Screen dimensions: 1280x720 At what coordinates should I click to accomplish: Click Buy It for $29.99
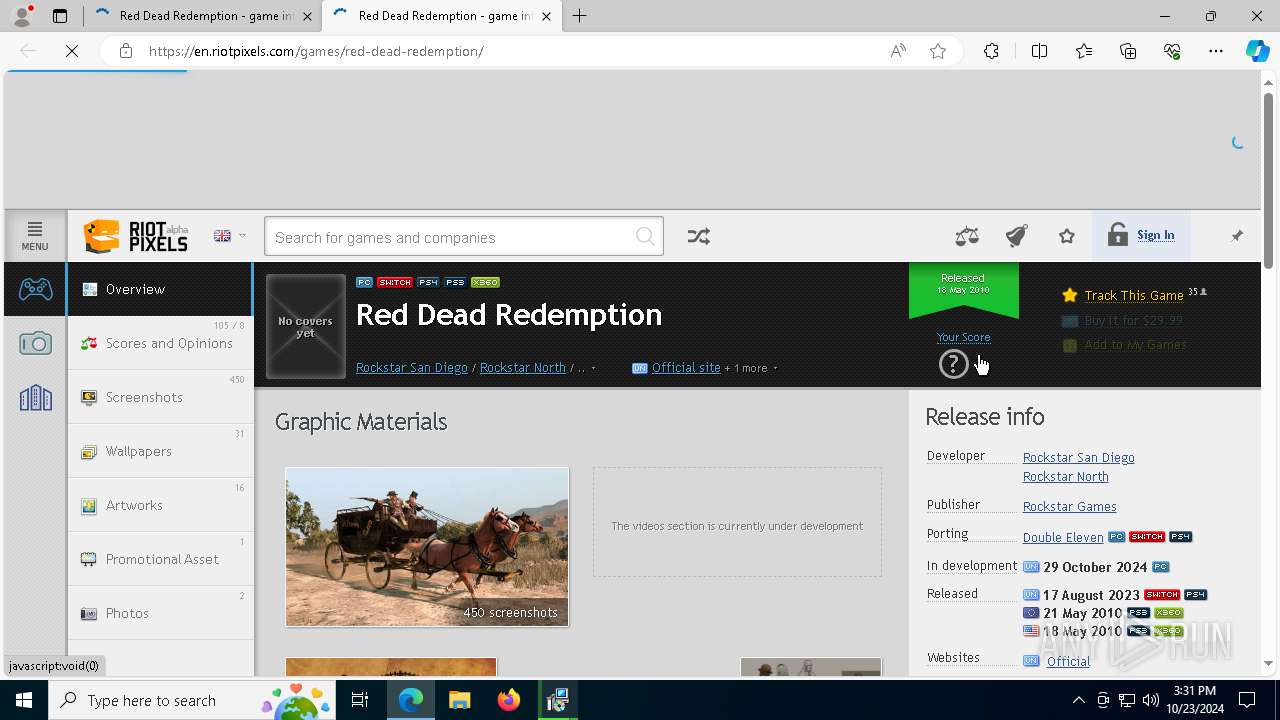[x=1133, y=320]
